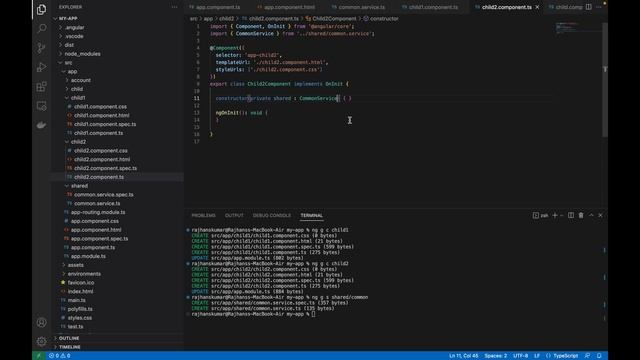Expand the dist folder
This screenshot has height=360, width=640.
coord(69,45)
